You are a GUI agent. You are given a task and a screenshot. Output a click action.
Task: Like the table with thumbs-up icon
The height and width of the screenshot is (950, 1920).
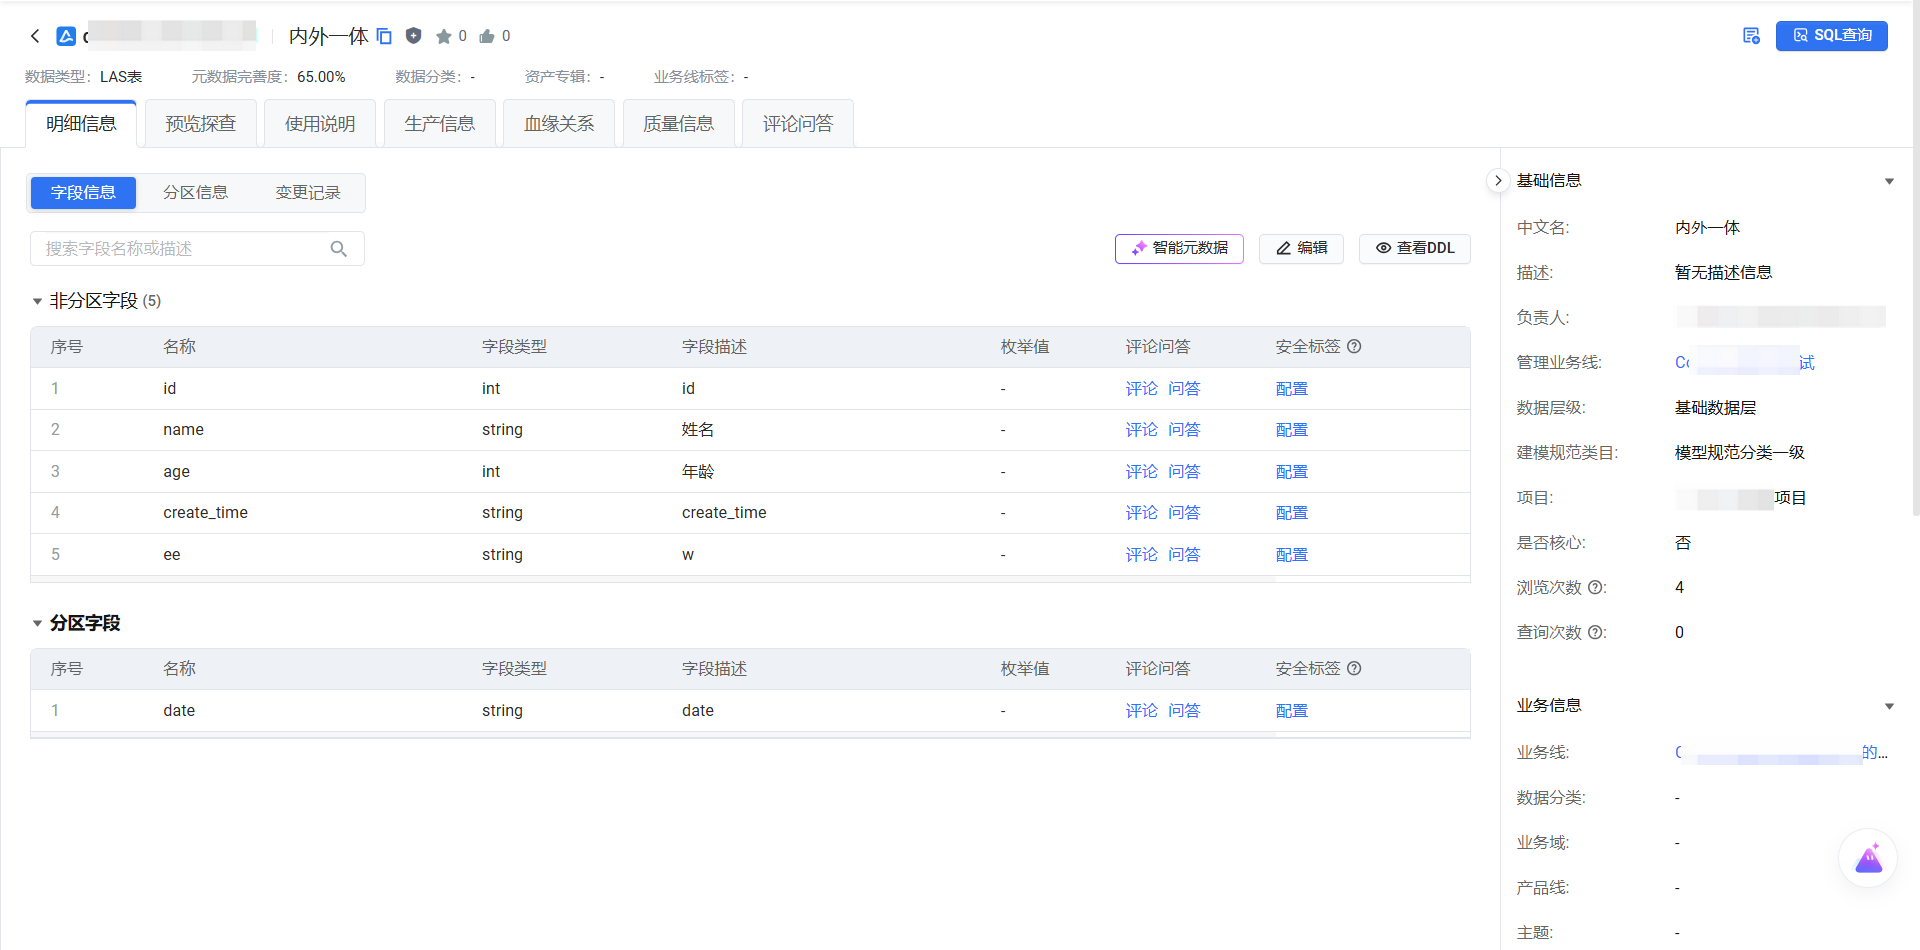[x=487, y=36]
